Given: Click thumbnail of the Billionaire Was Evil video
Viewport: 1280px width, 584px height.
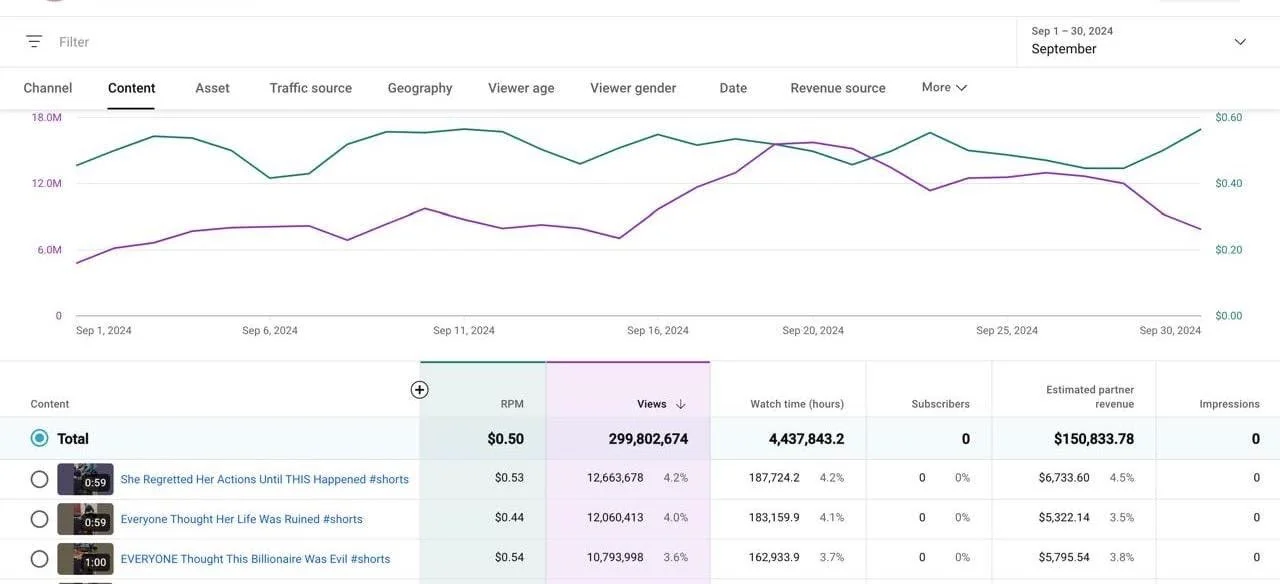Looking at the screenshot, I should tap(85, 559).
